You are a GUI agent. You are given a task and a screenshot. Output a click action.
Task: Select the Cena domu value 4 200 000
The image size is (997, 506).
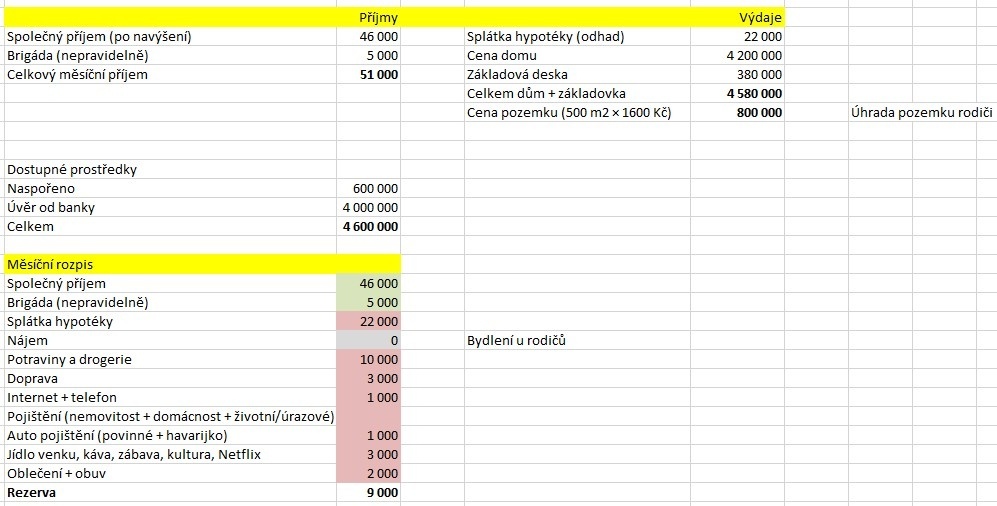click(x=738, y=56)
